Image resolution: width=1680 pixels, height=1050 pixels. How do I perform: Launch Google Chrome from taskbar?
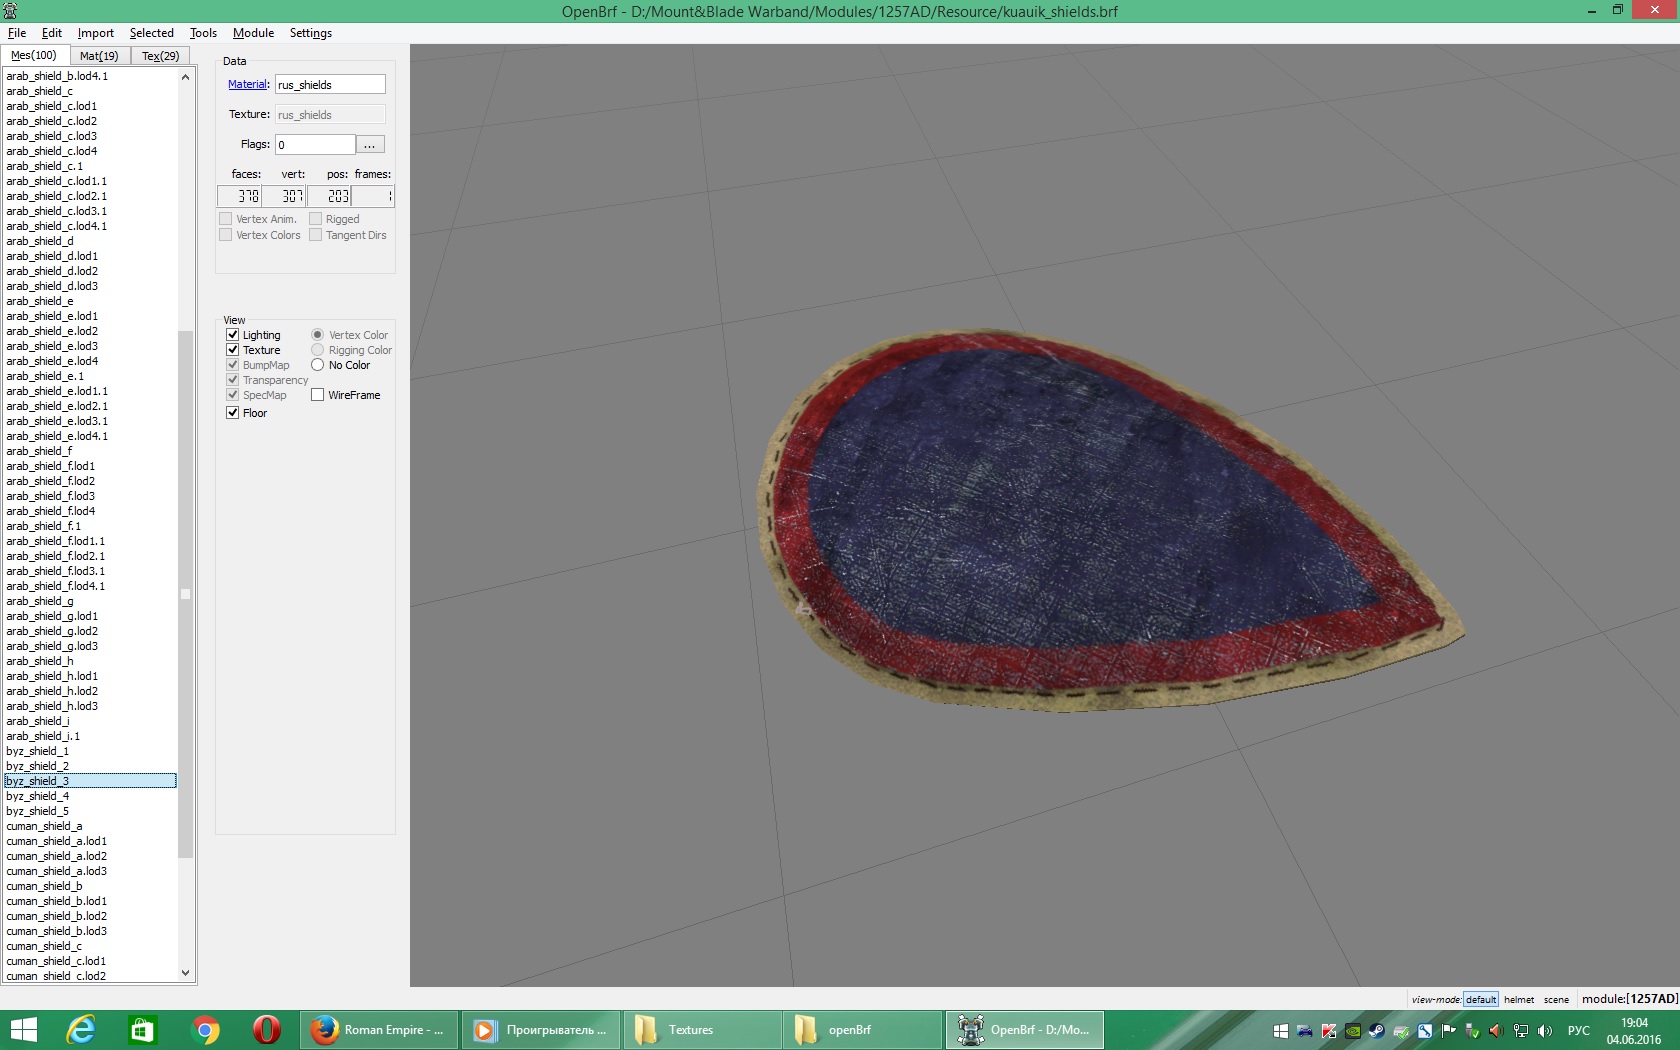[205, 1030]
